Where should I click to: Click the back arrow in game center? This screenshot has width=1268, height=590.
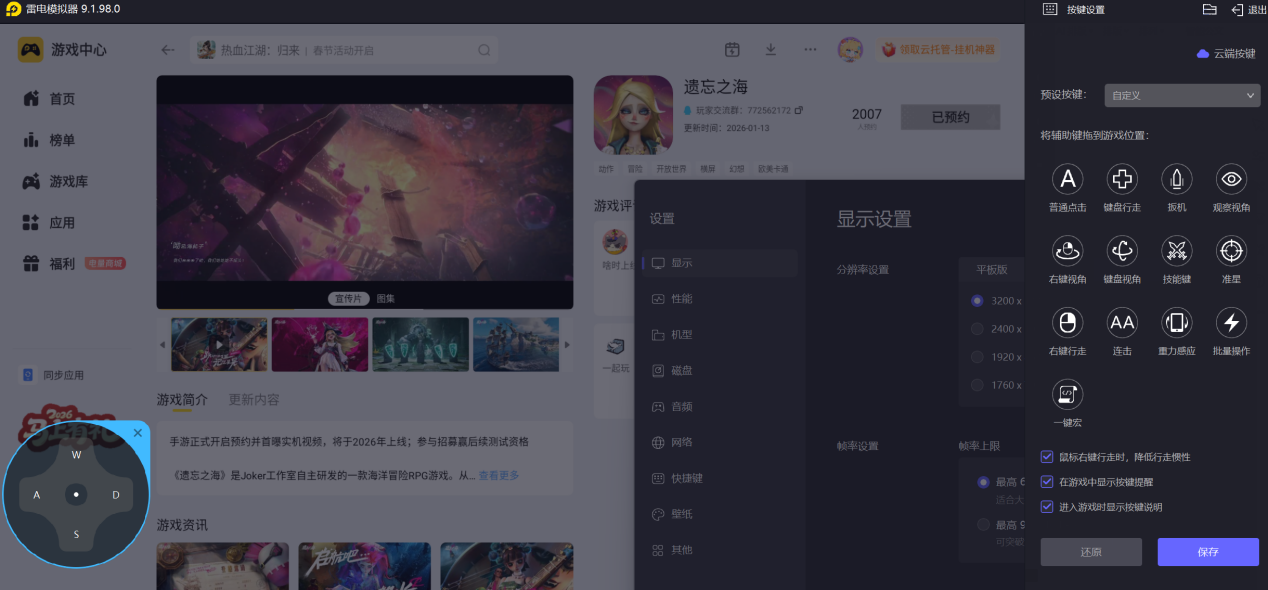pyautogui.click(x=168, y=50)
